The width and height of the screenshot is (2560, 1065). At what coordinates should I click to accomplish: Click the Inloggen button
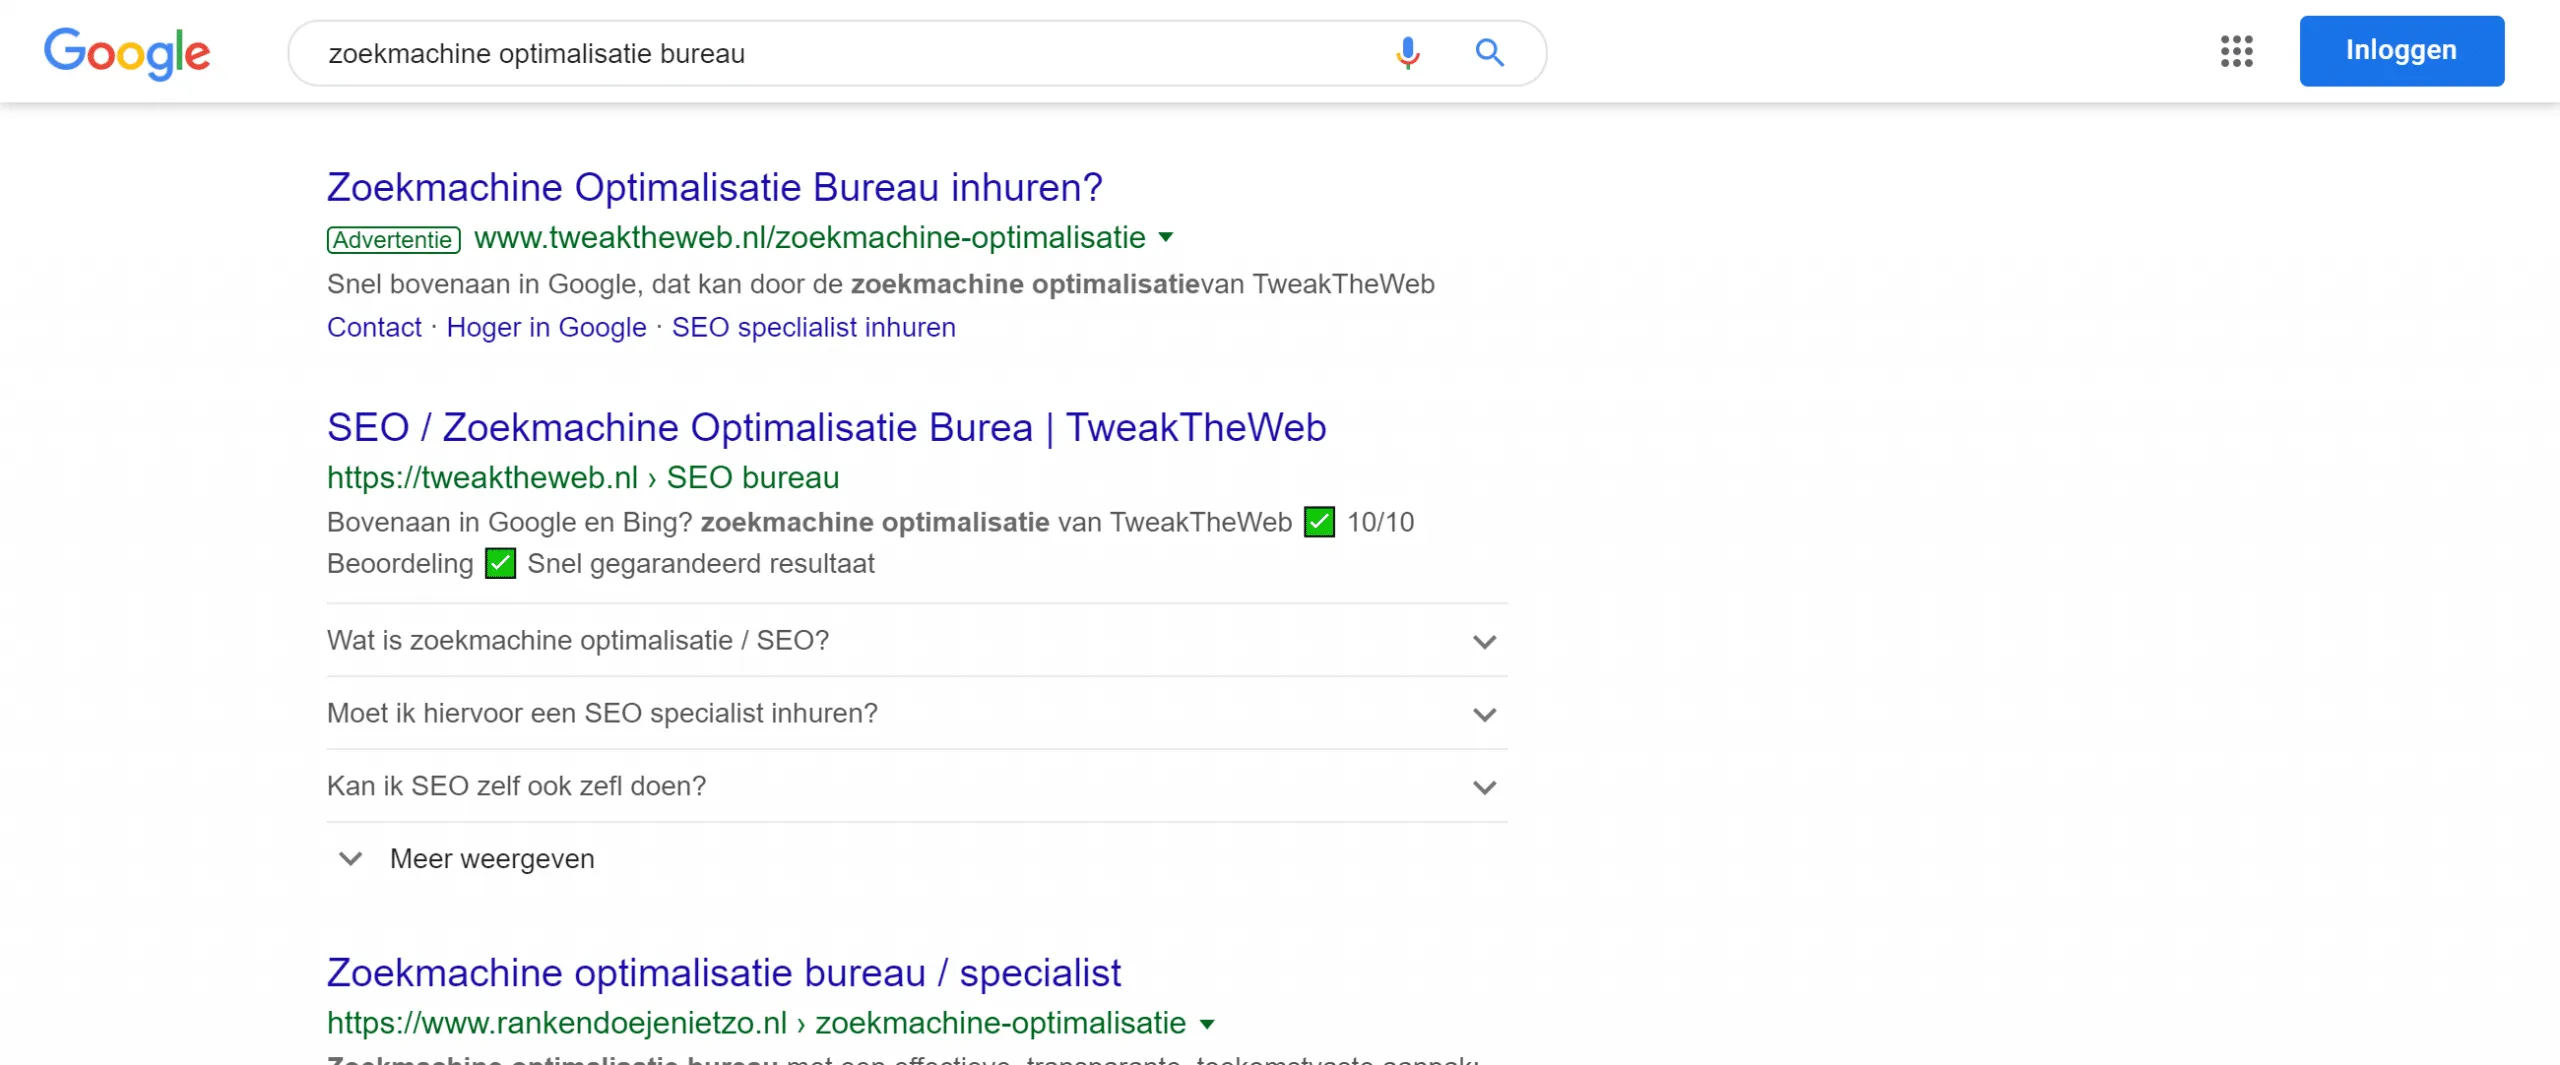coord(2401,51)
